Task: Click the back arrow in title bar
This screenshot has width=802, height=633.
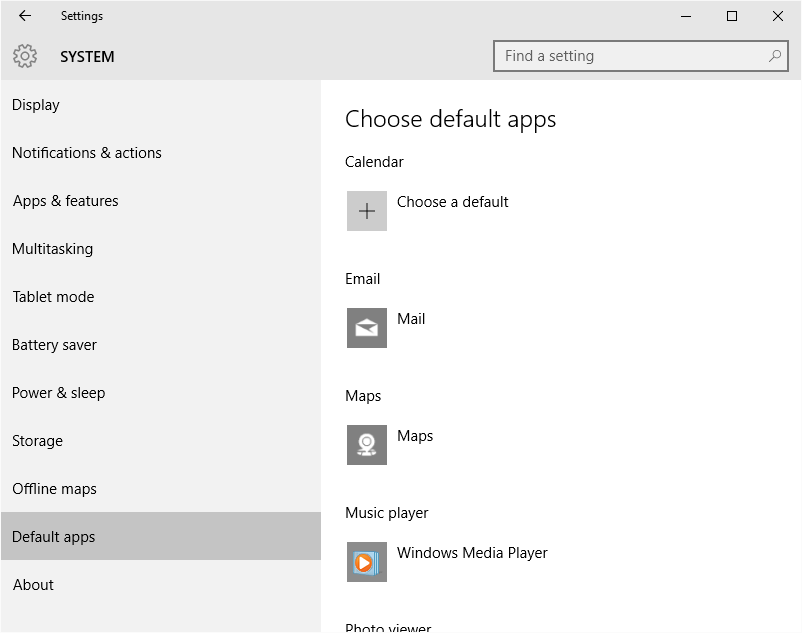Action: (x=25, y=16)
